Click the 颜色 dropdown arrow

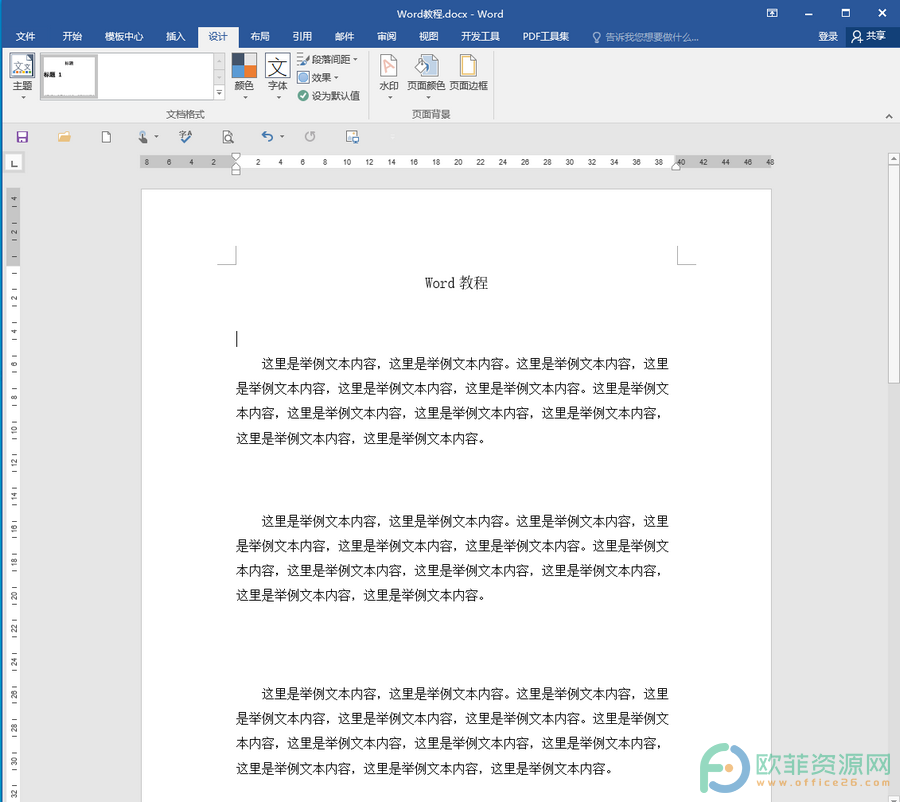click(x=245, y=98)
